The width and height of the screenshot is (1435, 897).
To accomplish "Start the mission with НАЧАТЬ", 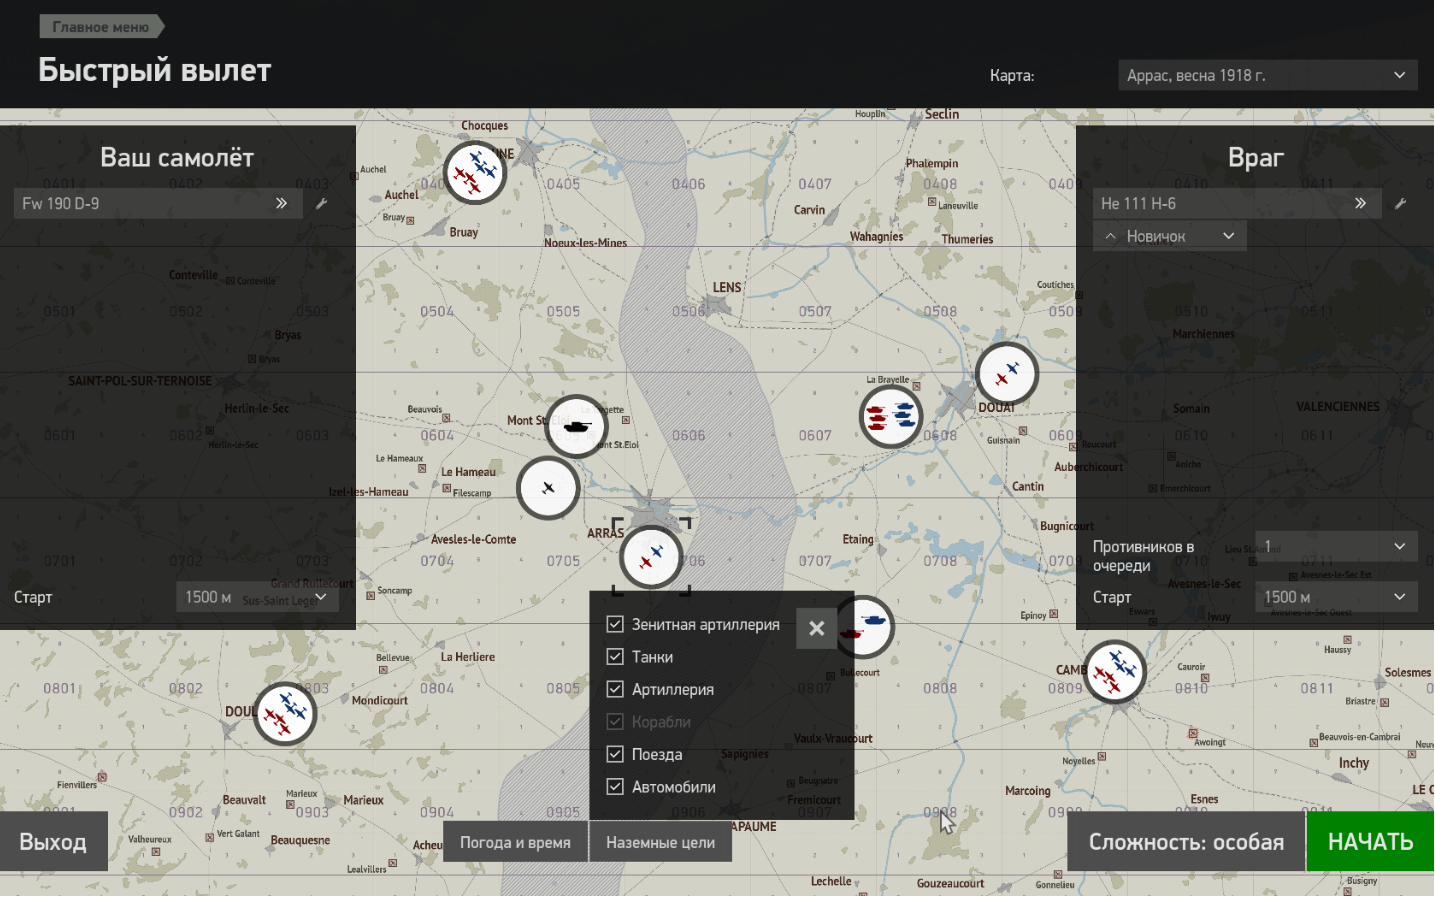I will [1370, 842].
